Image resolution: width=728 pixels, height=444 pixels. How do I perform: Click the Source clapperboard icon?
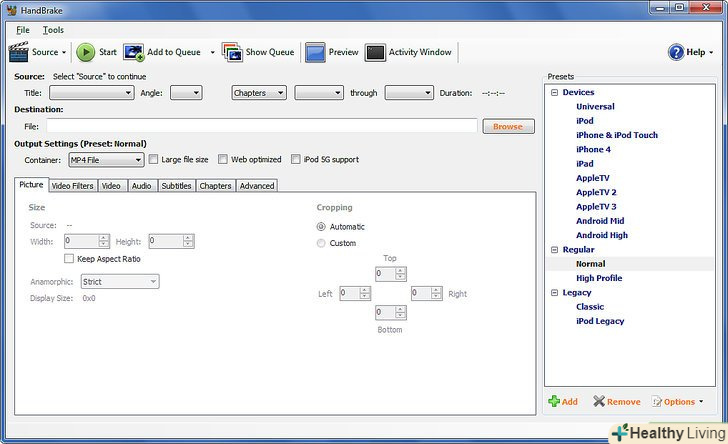pyautogui.click(x=19, y=52)
